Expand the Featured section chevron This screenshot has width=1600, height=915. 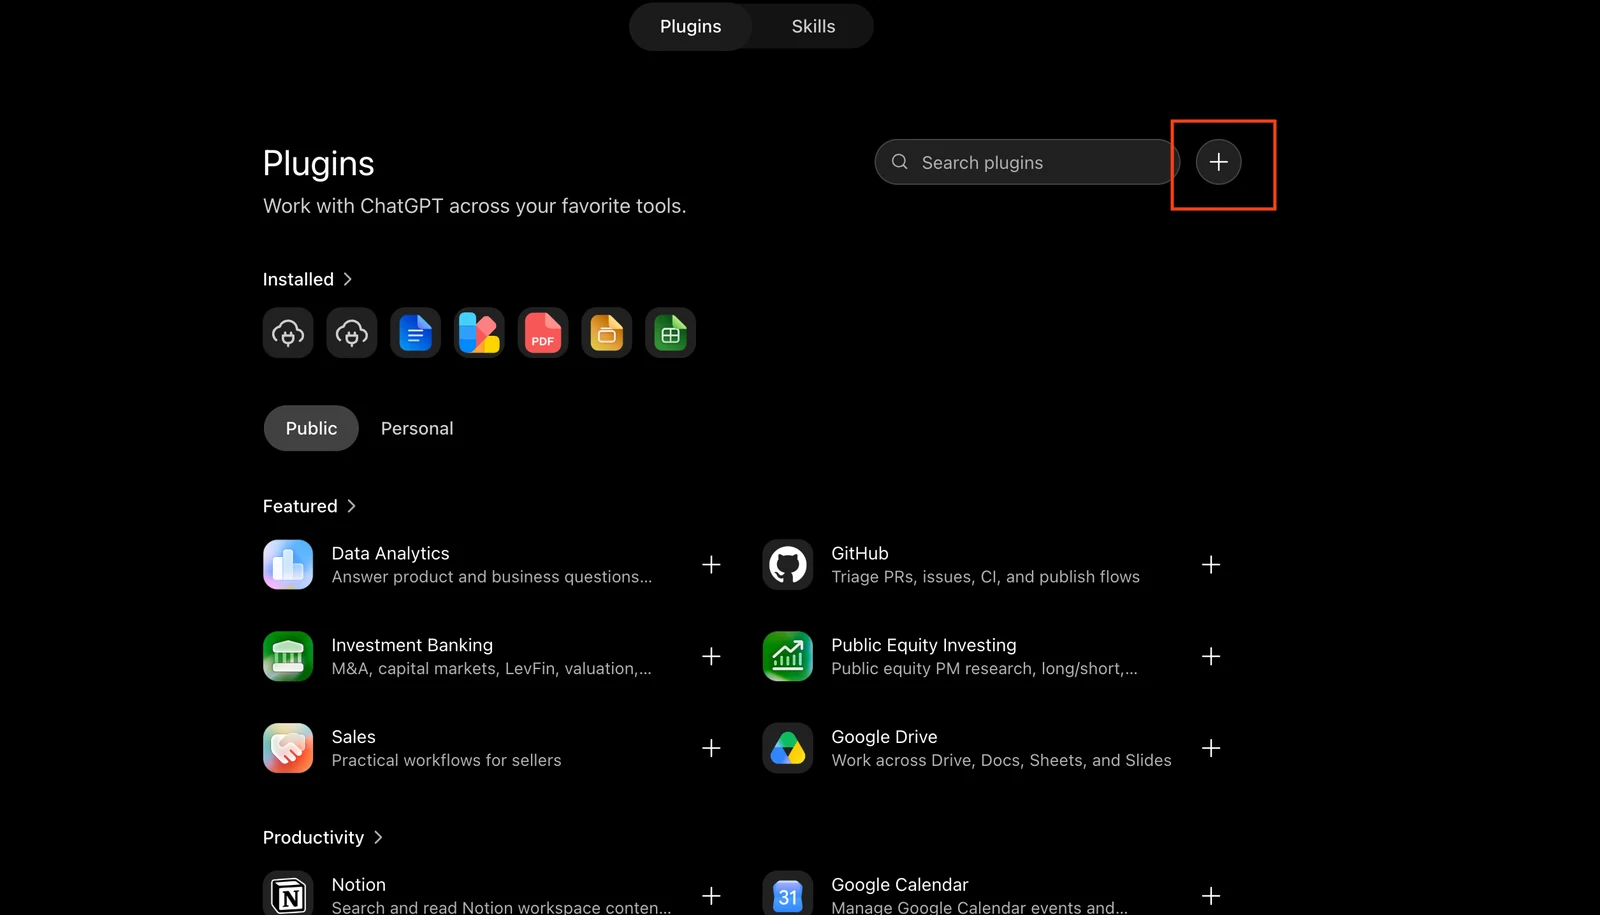pyautogui.click(x=351, y=507)
